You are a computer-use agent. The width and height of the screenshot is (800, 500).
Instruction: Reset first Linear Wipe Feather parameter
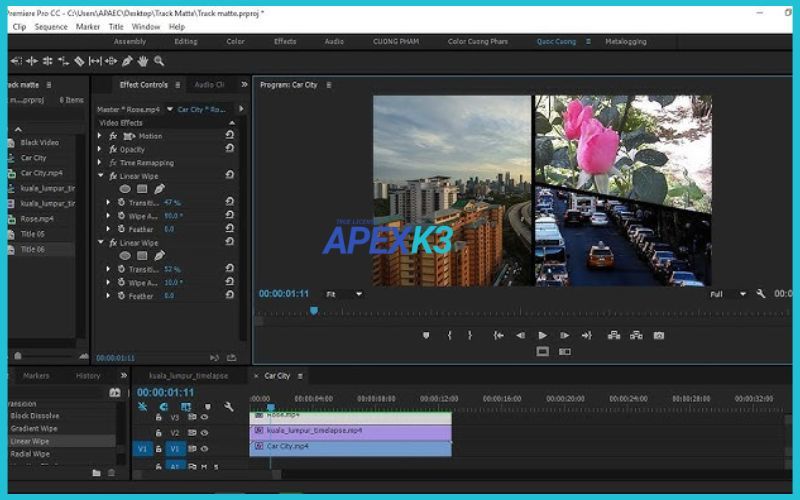pyautogui.click(x=230, y=228)
